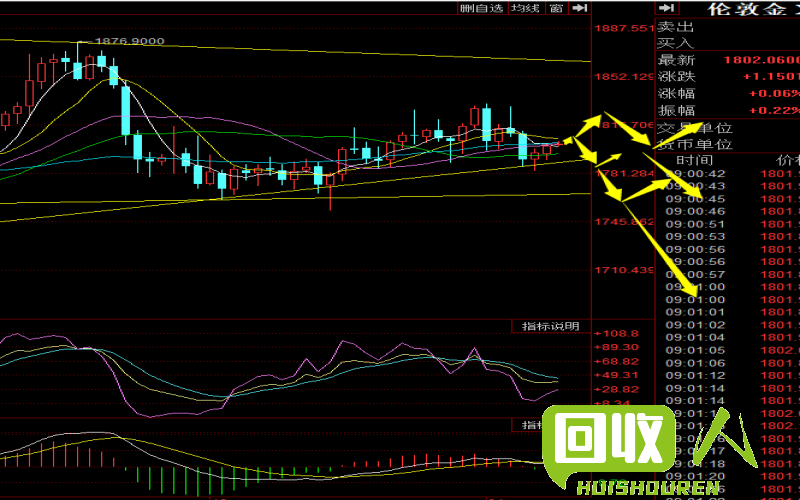Click the arrow icon left of the 伦敦金 title

coord(666,8)
